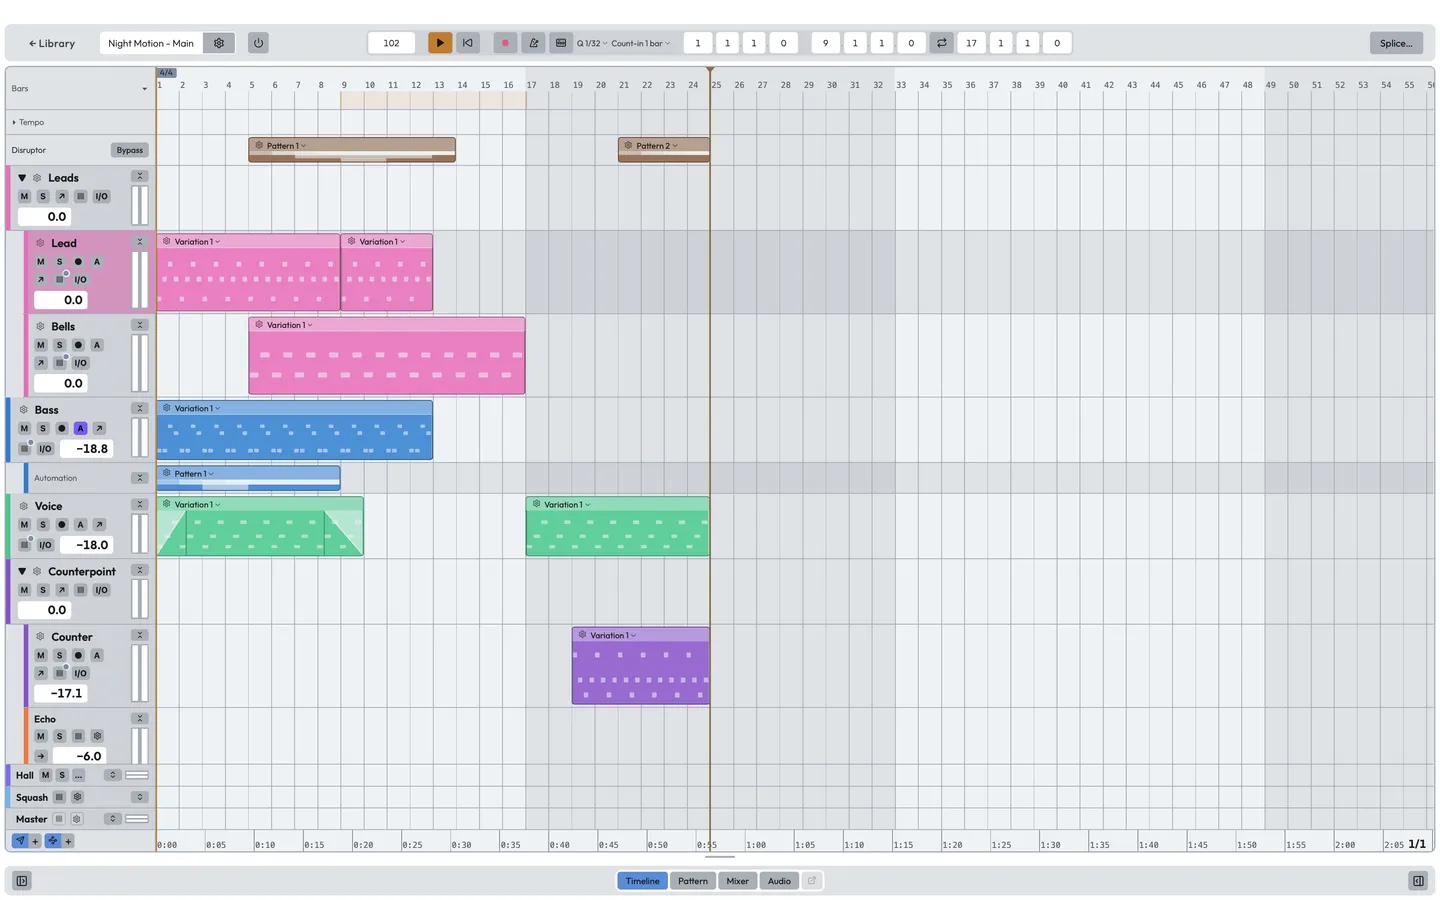
Task: Collapse the Echo track height toggle
Action: (x=140, y=718)
